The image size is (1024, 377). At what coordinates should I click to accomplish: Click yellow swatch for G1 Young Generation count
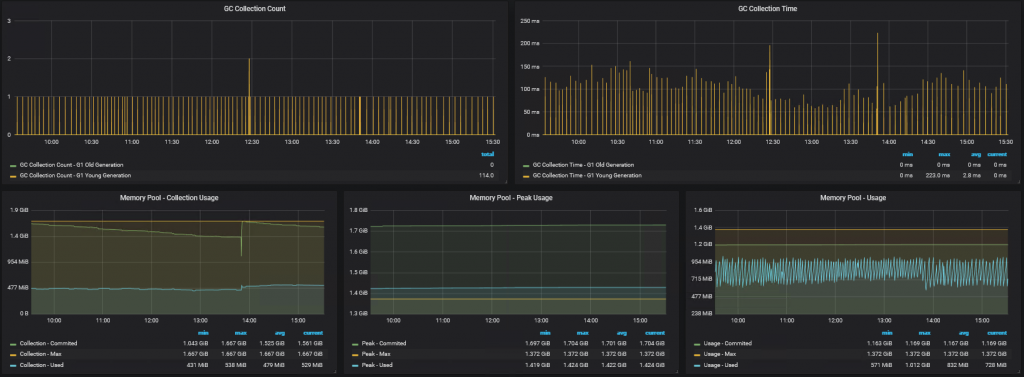point(14,176)
